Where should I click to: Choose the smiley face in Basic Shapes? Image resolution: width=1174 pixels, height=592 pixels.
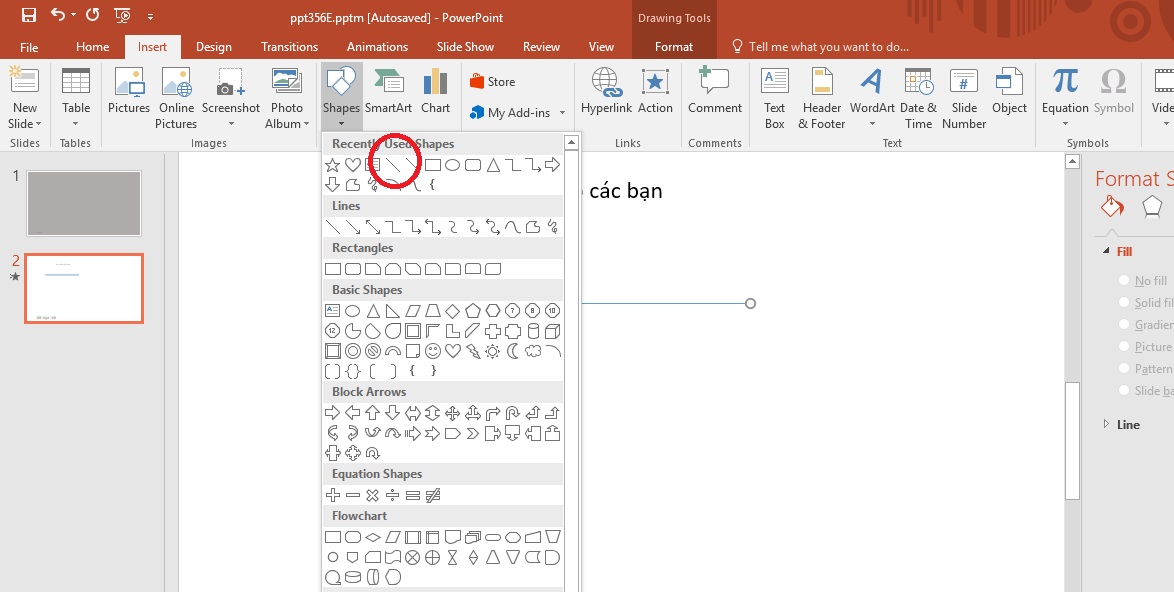point(433,351)
